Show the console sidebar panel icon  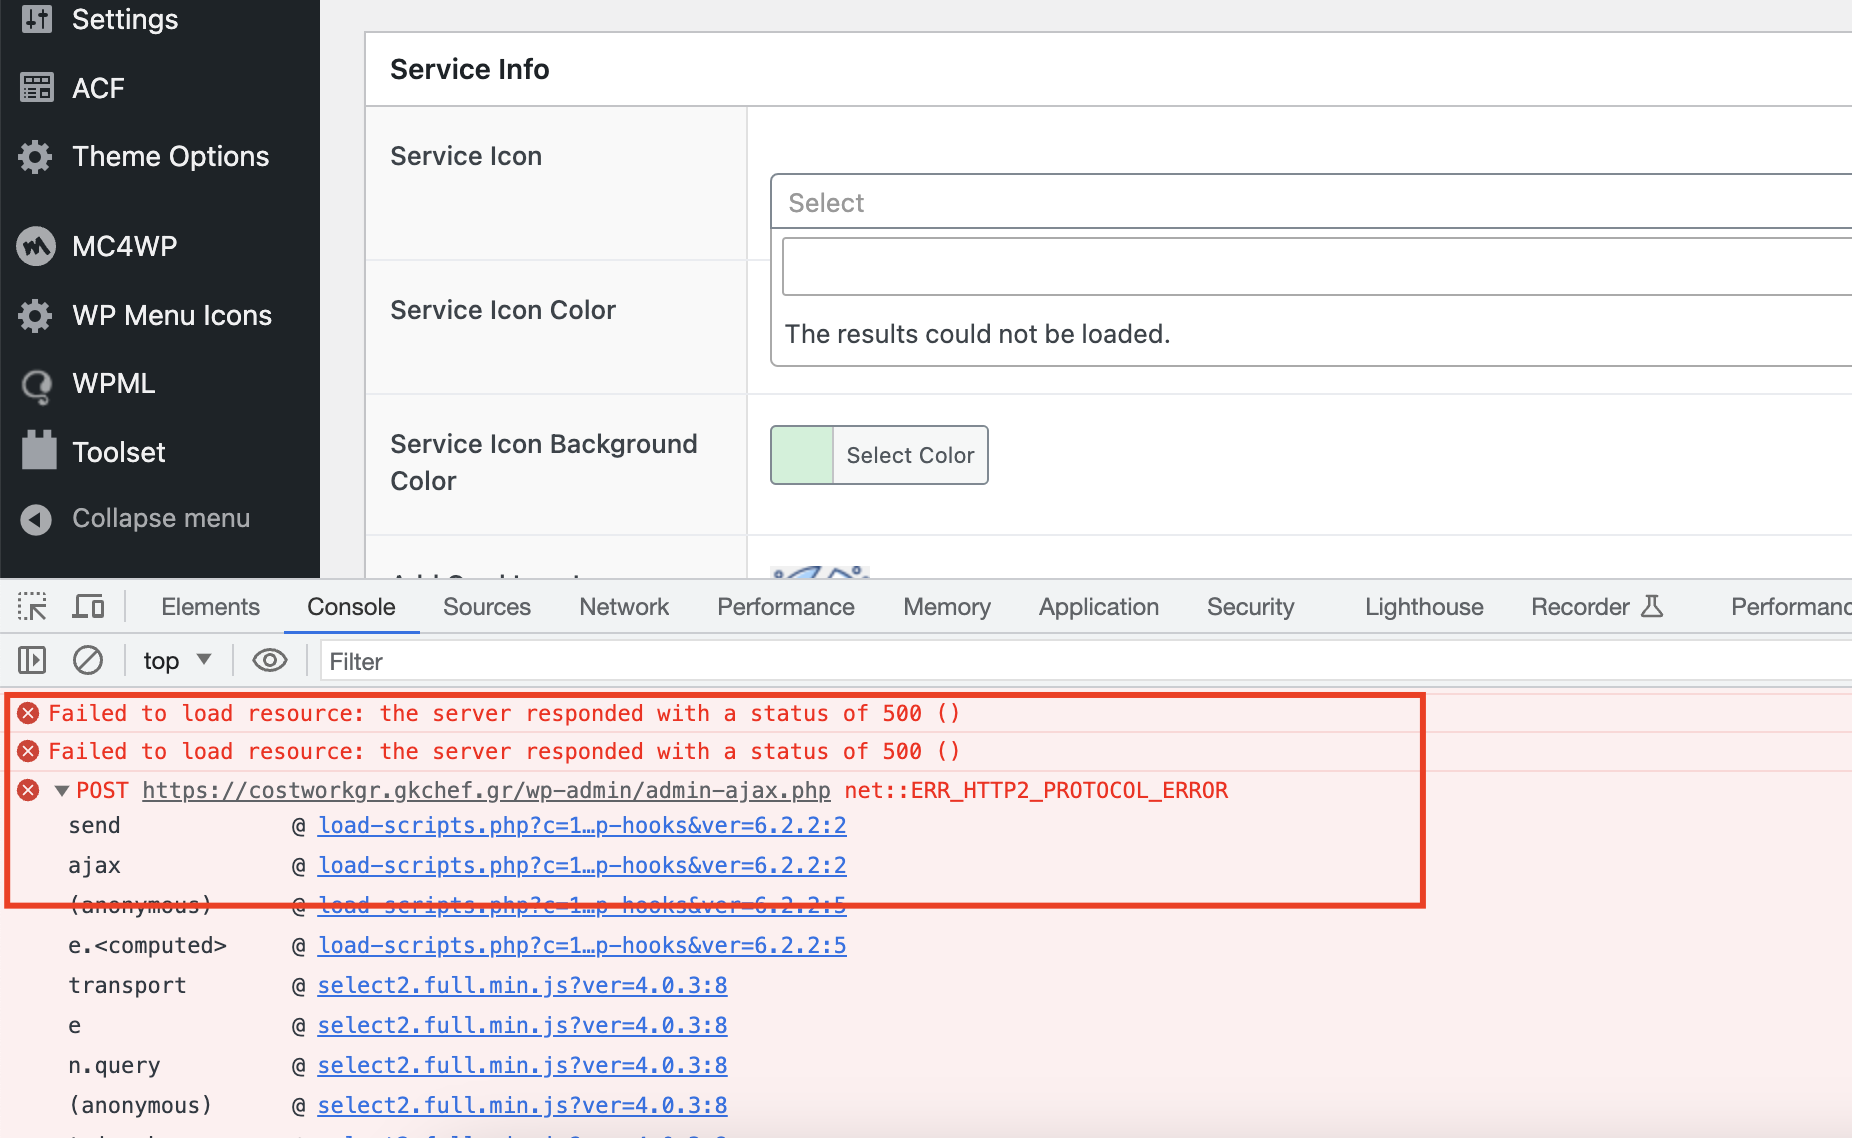point(32,660)
